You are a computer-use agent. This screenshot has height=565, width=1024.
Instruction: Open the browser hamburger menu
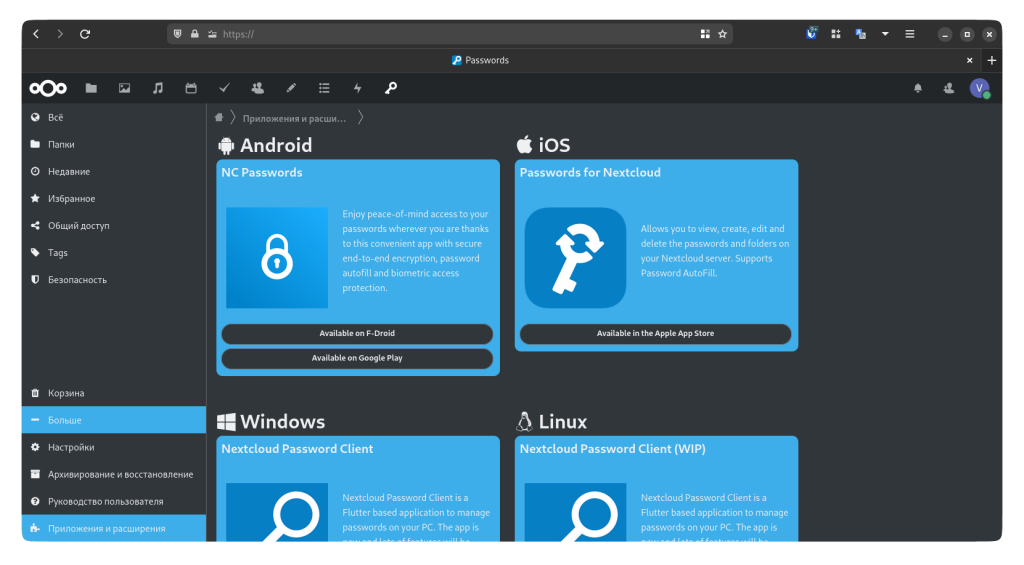click(910, 34)
